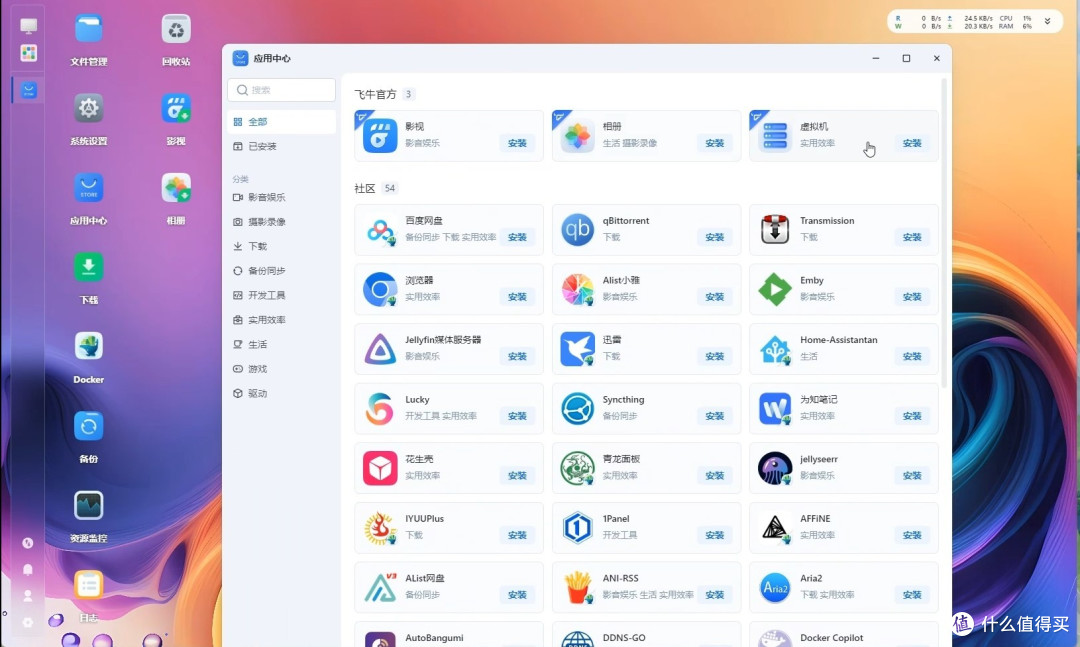Screen dimensions: 1080x647
Task: Filter by 生活 category
Action: pyautogui.click(x=281, y=345)
